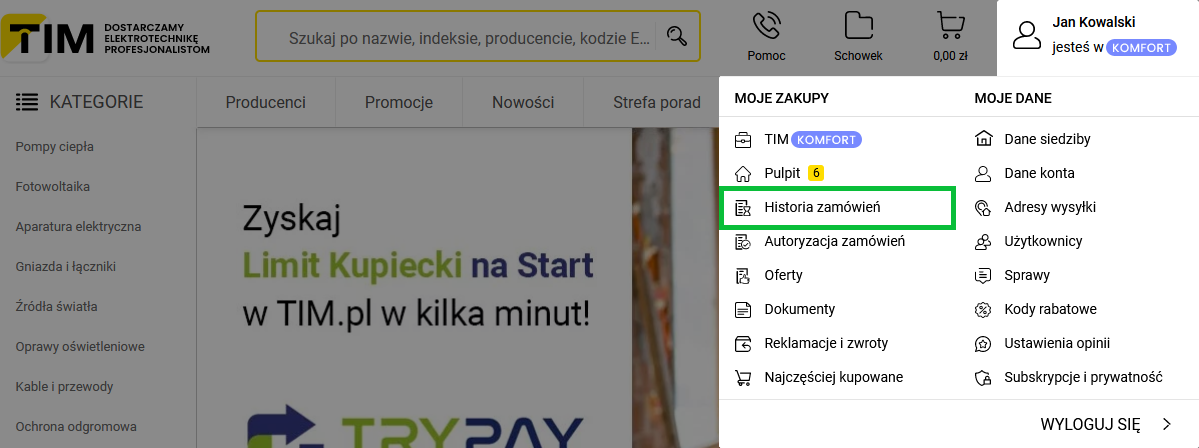Viewport: 1199px width, 448px height.
Task: Click the star icon beside Ustawienia opinii
Action: pos(983,343)
